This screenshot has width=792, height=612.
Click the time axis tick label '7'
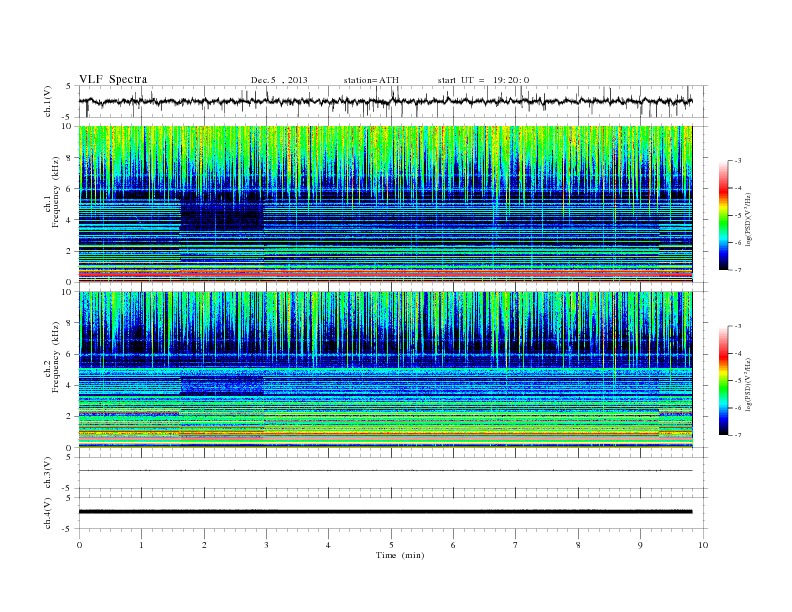tap(516, 545)
